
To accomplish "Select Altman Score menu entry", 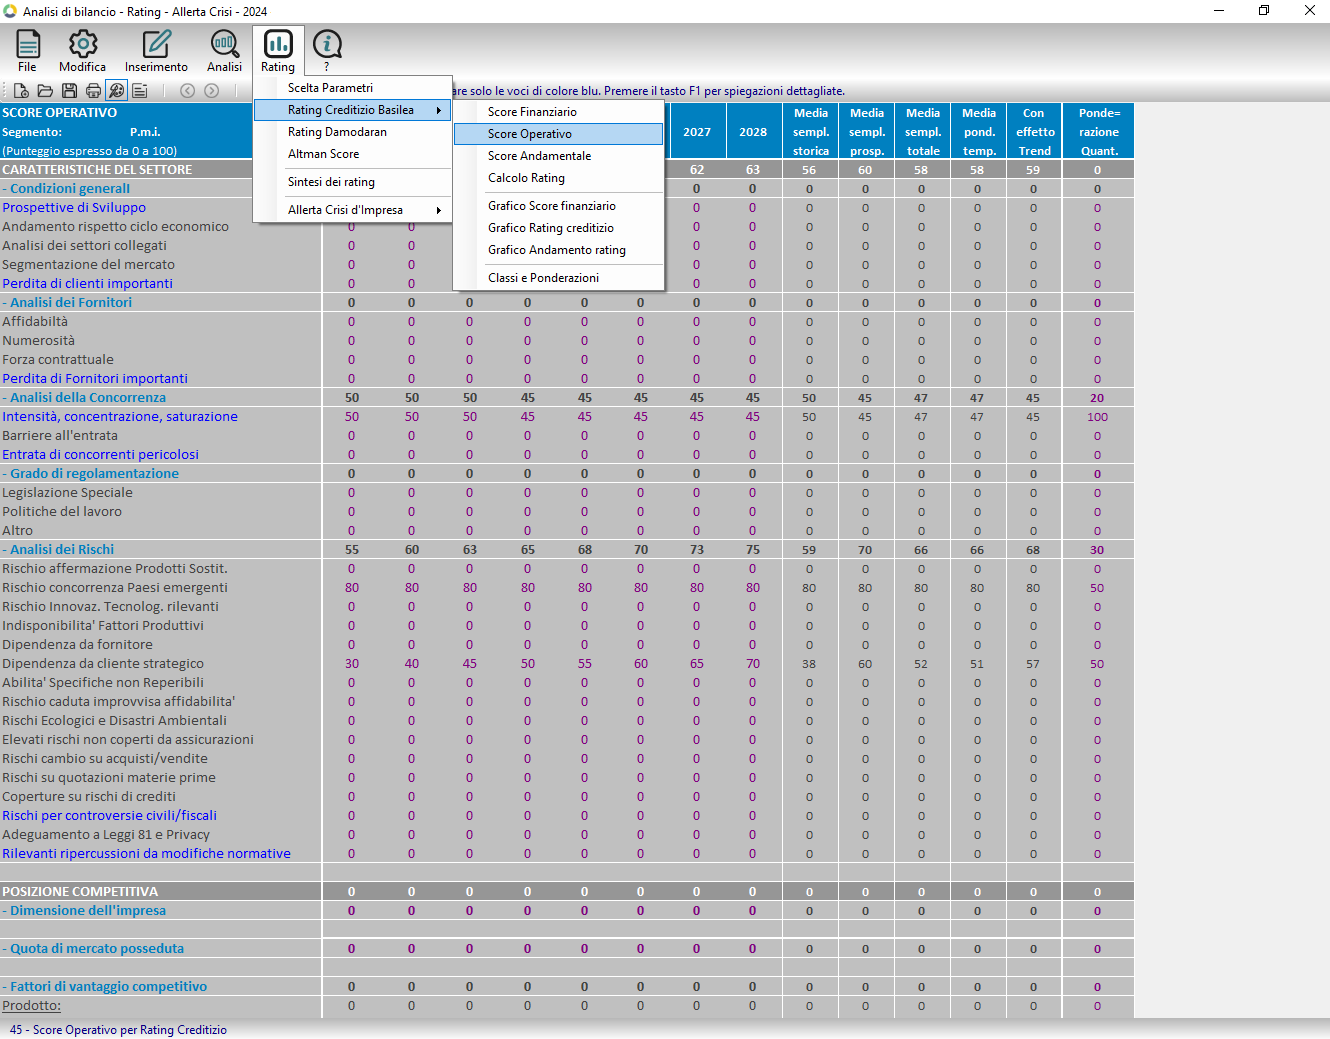I will (352, 154).
